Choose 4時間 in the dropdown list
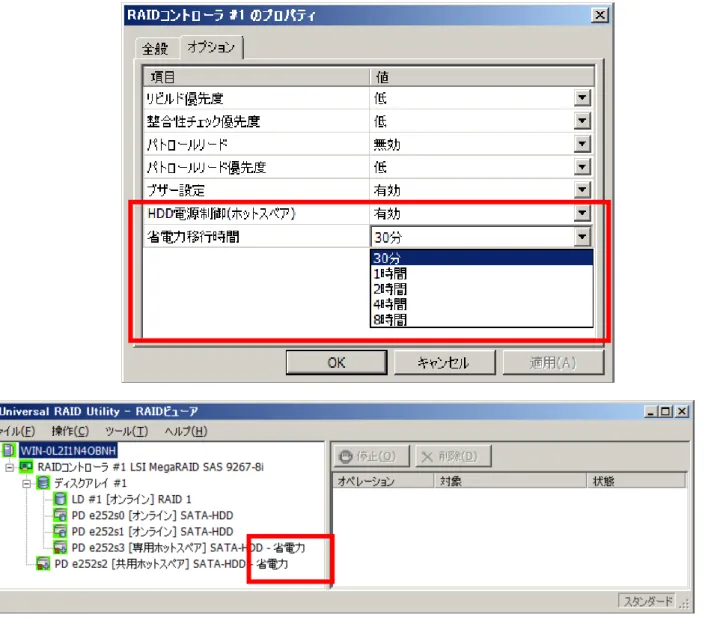The height and width of the screenshot is (618, 705). (x=481, y=304)
